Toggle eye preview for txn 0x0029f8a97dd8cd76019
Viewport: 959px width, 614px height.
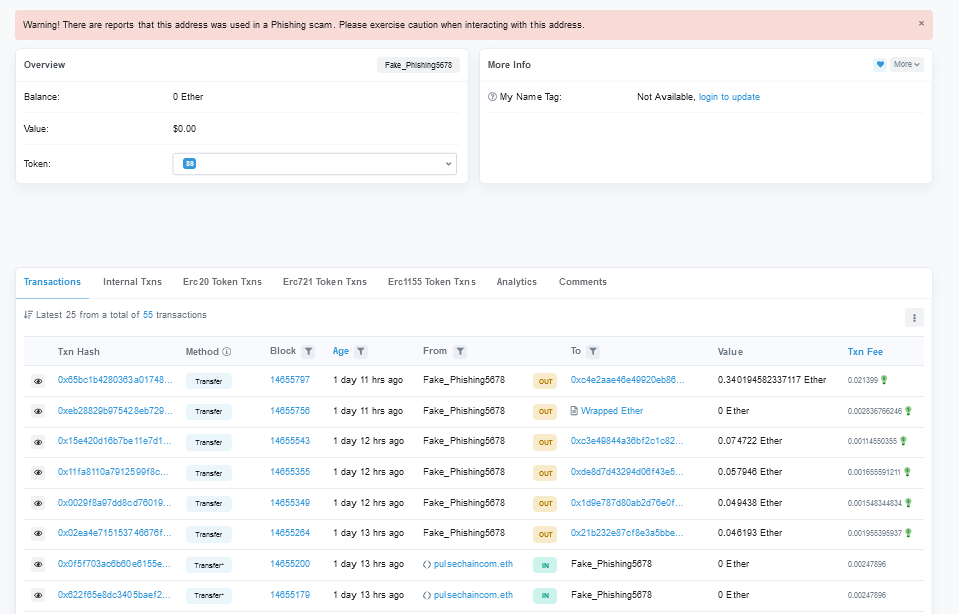[x=38, y=503]
